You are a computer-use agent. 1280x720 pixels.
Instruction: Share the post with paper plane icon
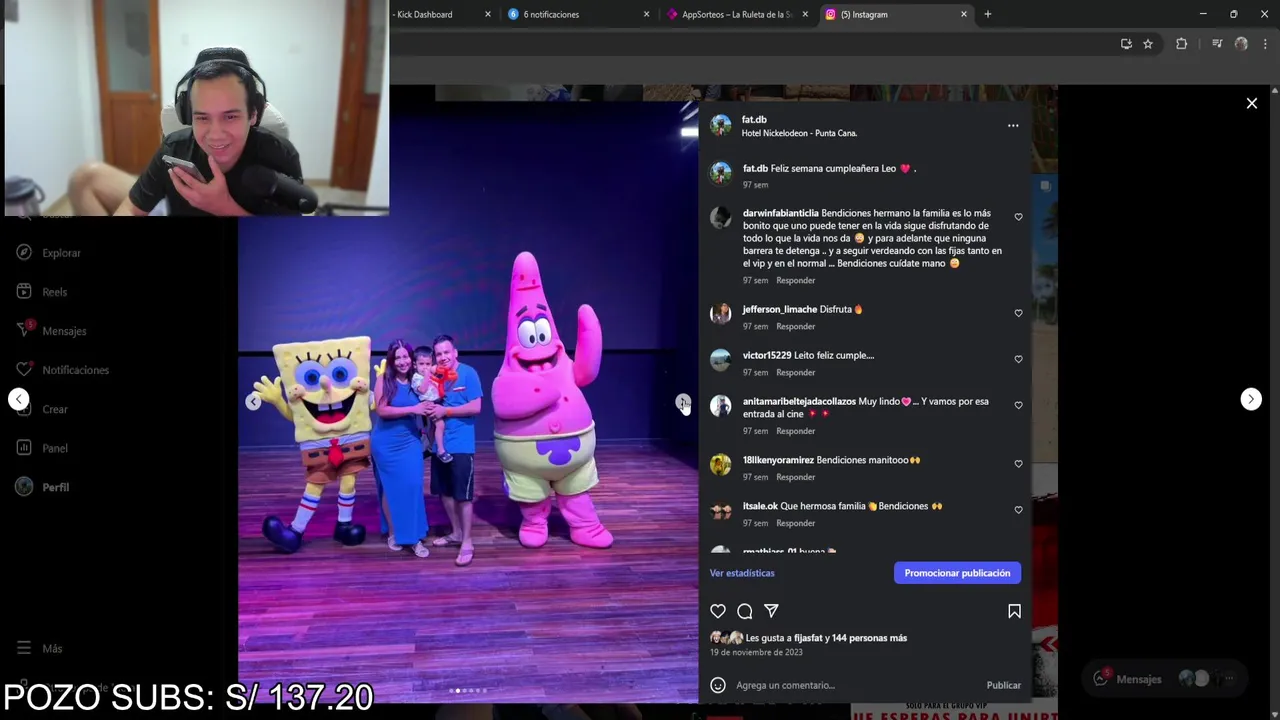coord(771,611)
